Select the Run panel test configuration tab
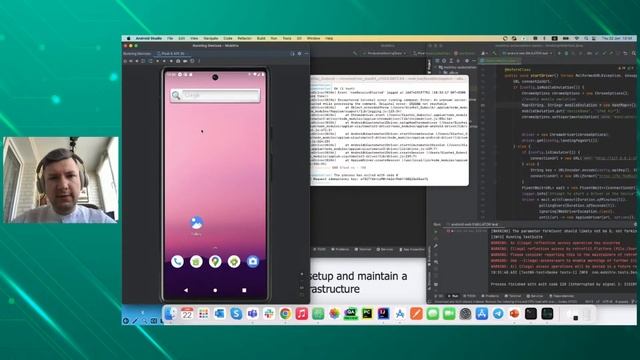 (474, 224)
